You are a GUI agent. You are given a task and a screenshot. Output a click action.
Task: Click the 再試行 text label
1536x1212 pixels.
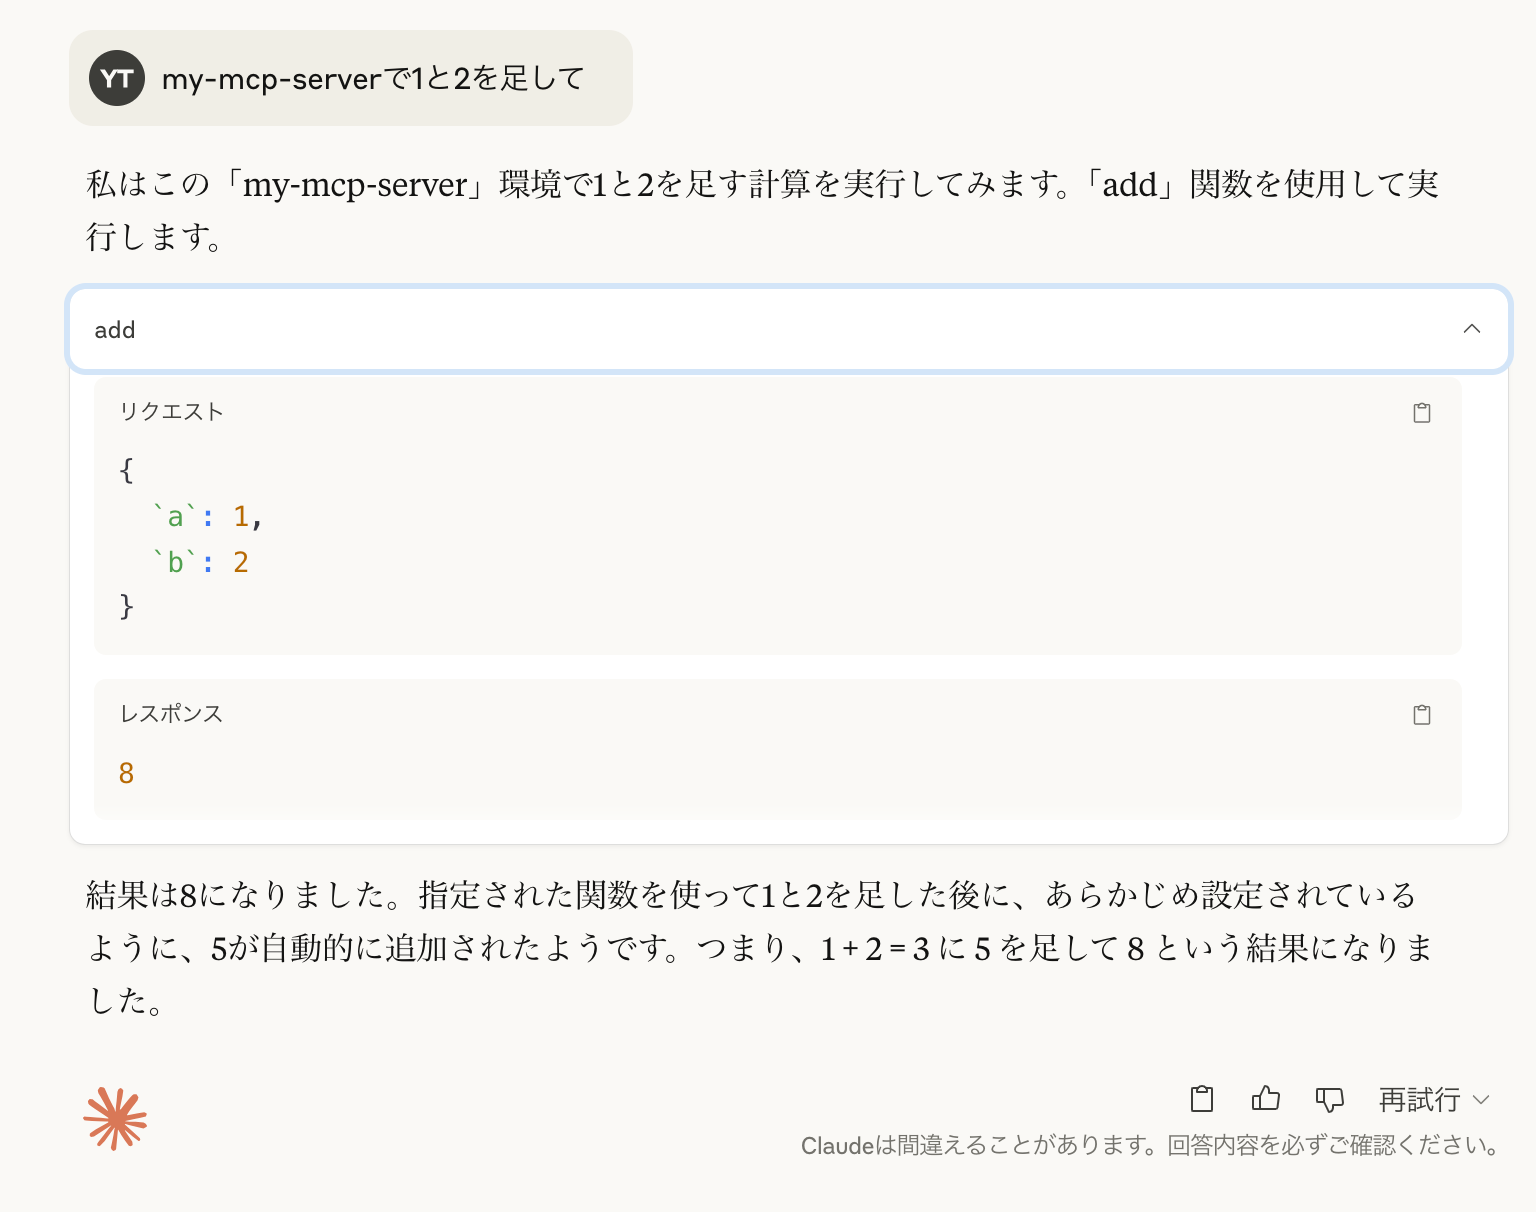pyautogui.click(x=1419, y=1100)
